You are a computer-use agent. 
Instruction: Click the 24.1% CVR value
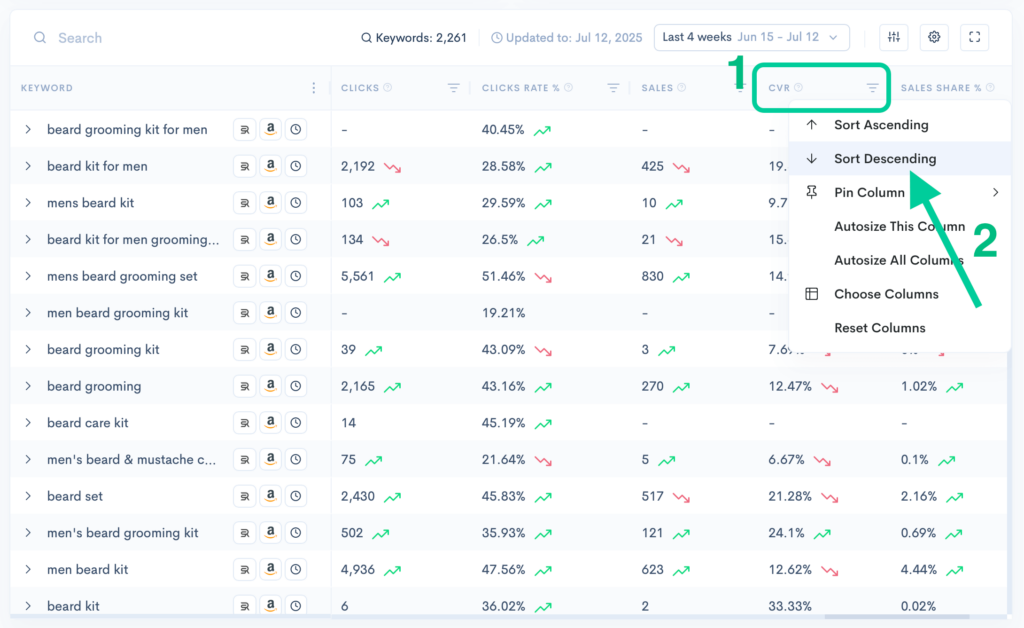[x=786, y=533]
